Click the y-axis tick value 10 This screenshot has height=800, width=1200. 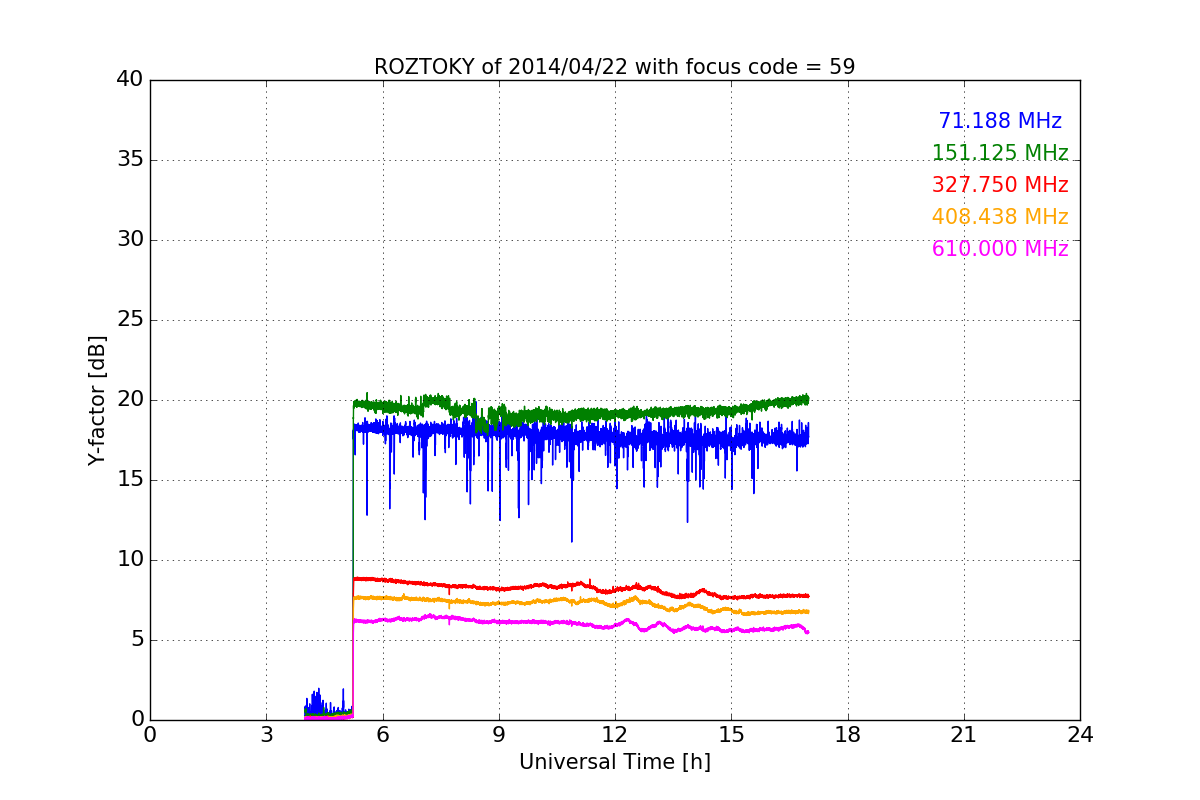(129, 560)
